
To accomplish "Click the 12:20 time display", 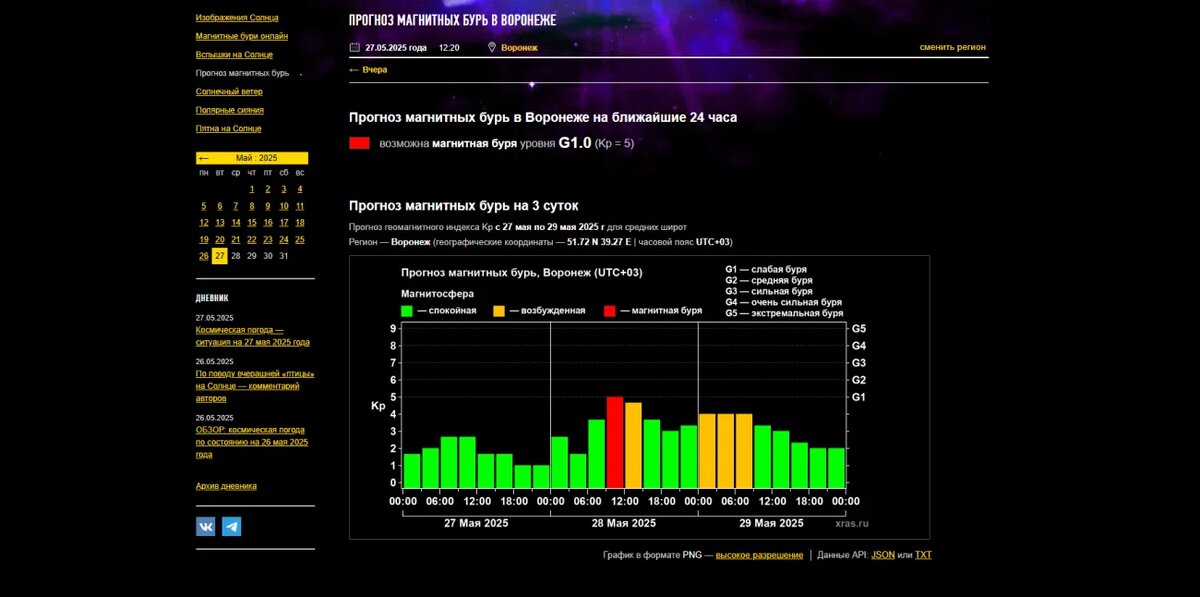I will 449,47.
